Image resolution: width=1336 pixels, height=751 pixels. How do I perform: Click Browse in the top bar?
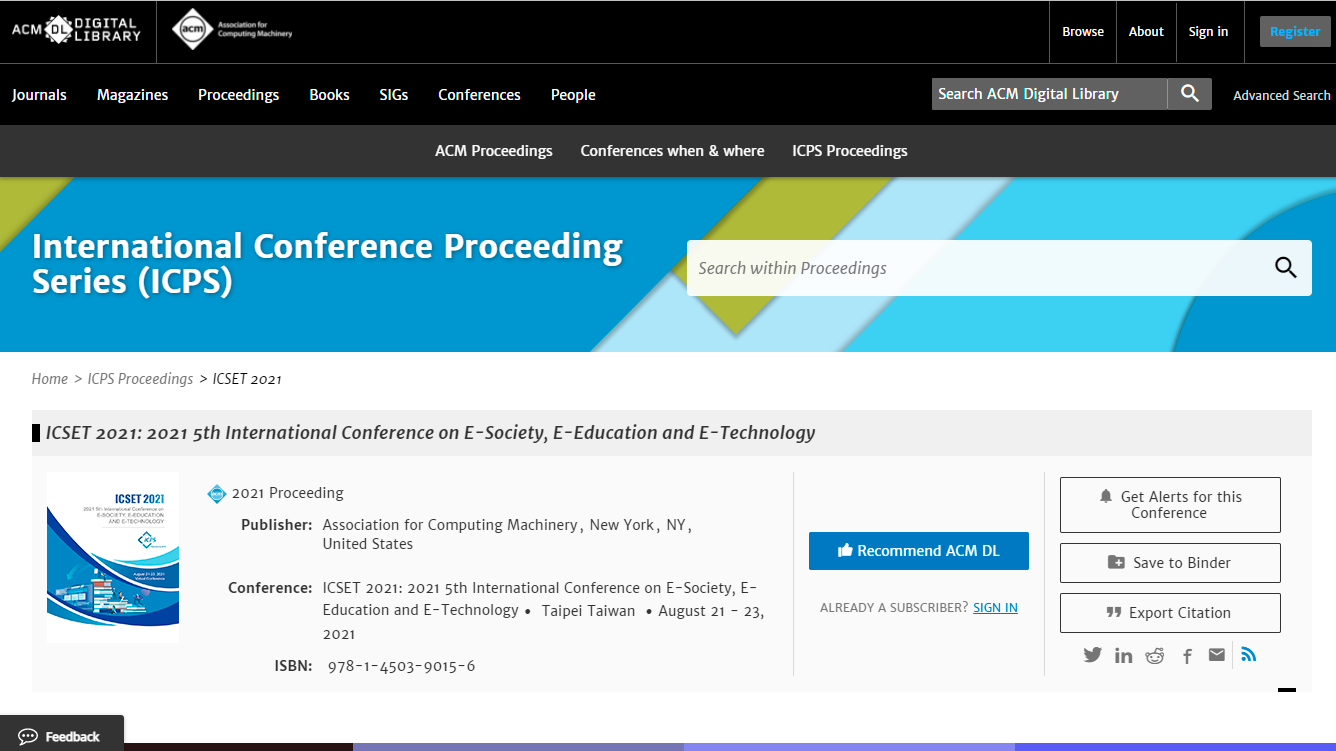(1083, 32)
